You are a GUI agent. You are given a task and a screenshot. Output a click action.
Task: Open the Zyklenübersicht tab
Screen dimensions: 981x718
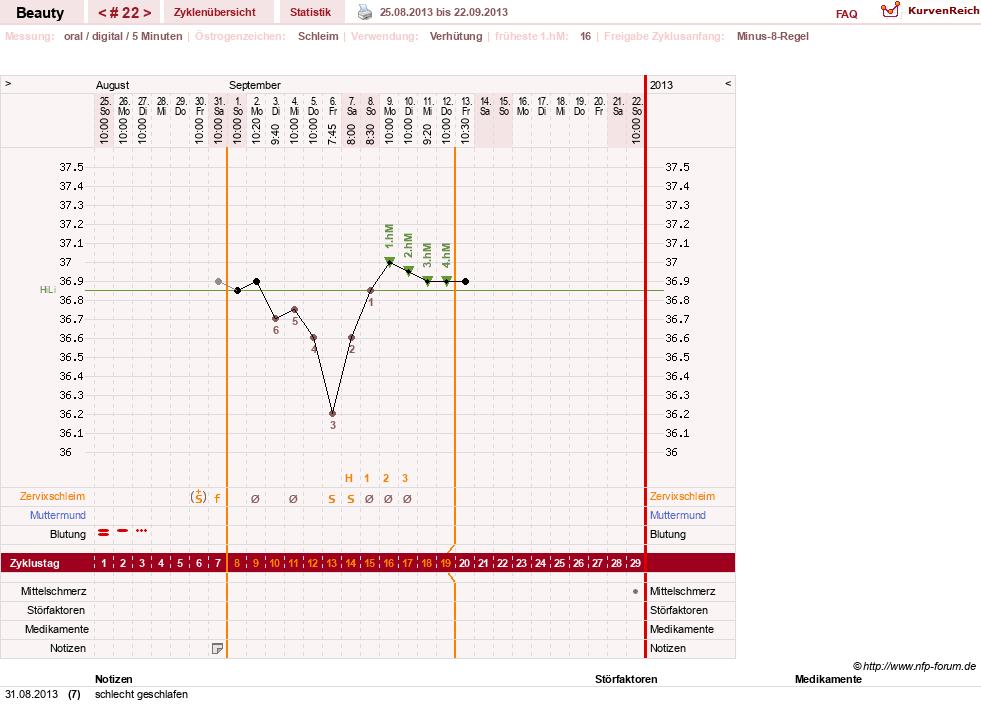[x=215, y=13]
